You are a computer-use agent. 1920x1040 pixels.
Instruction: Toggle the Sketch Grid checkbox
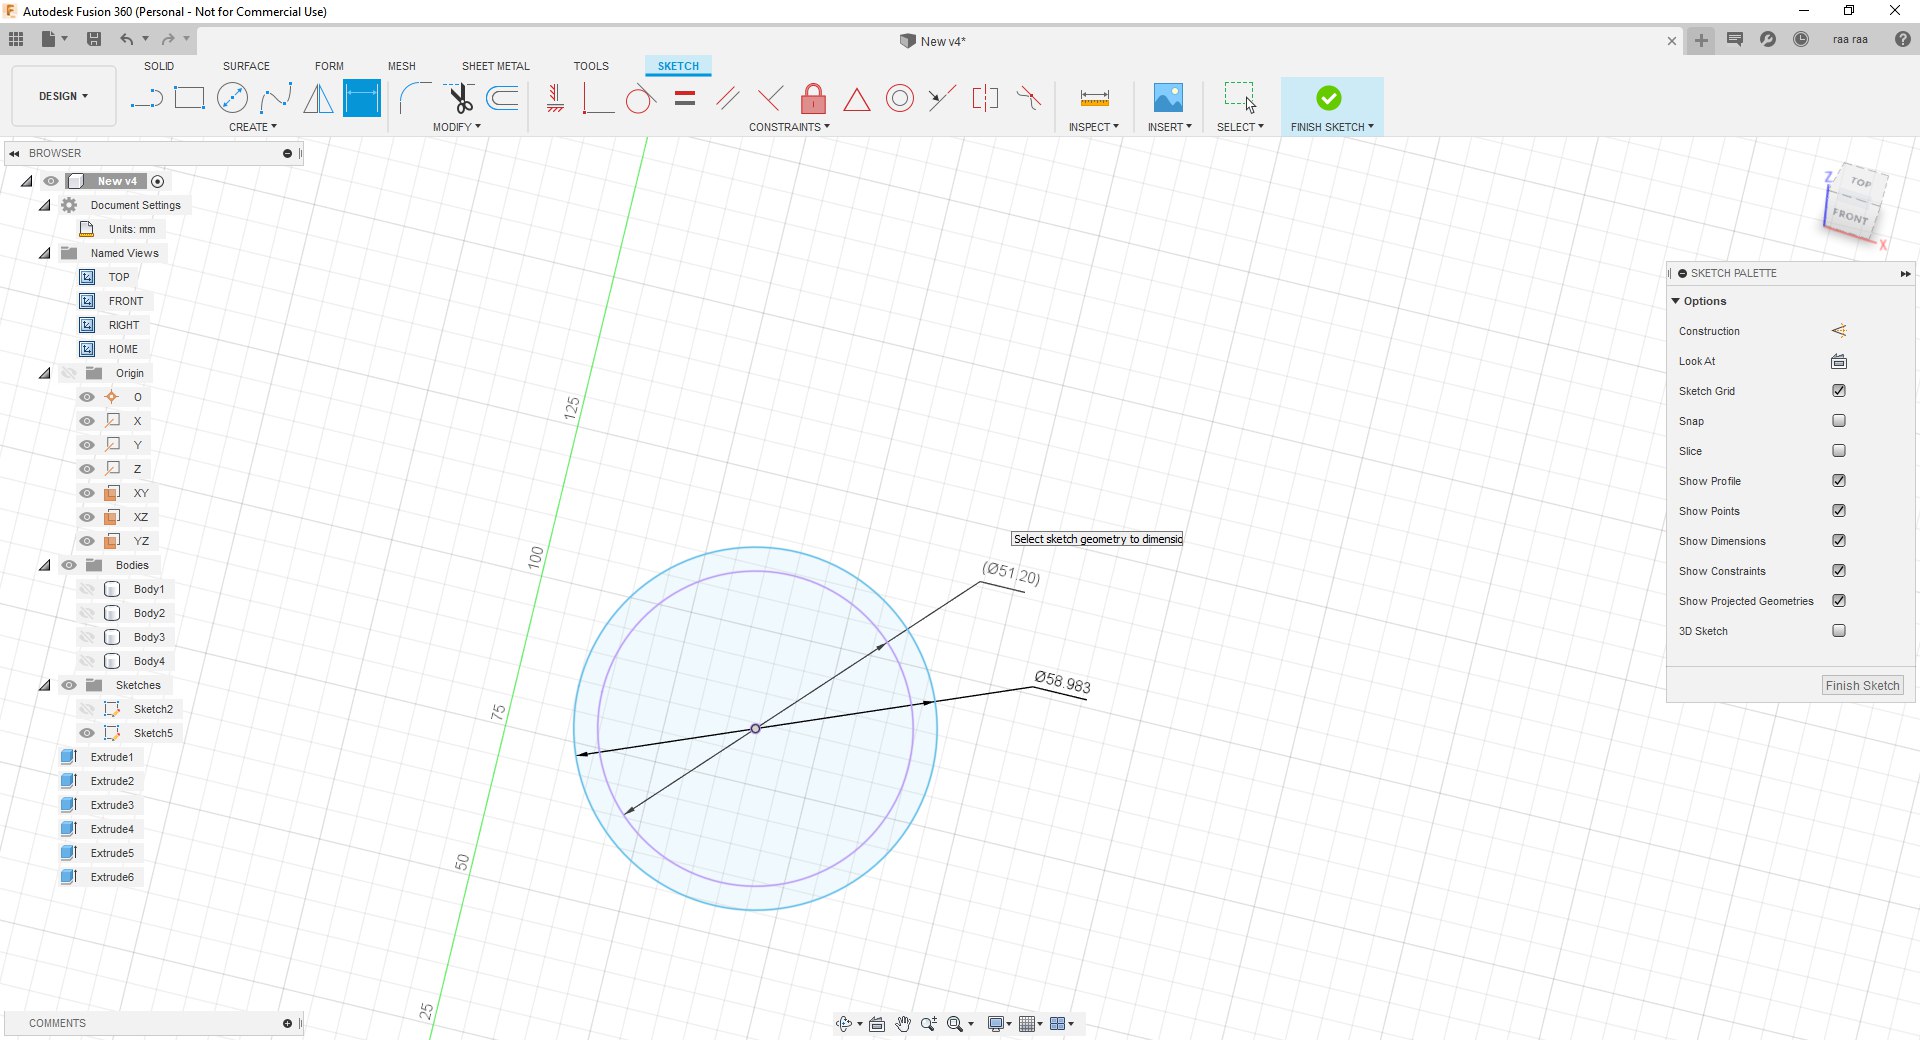(x=1838, y=391)
